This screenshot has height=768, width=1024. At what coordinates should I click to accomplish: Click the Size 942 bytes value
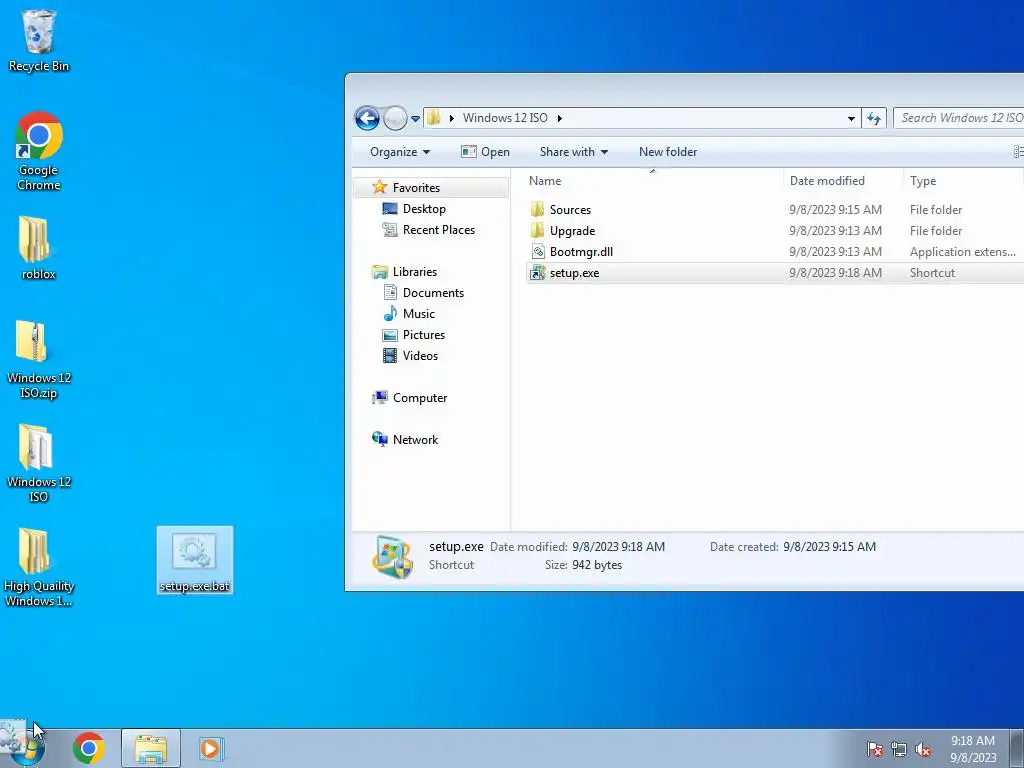pos(597,565)
